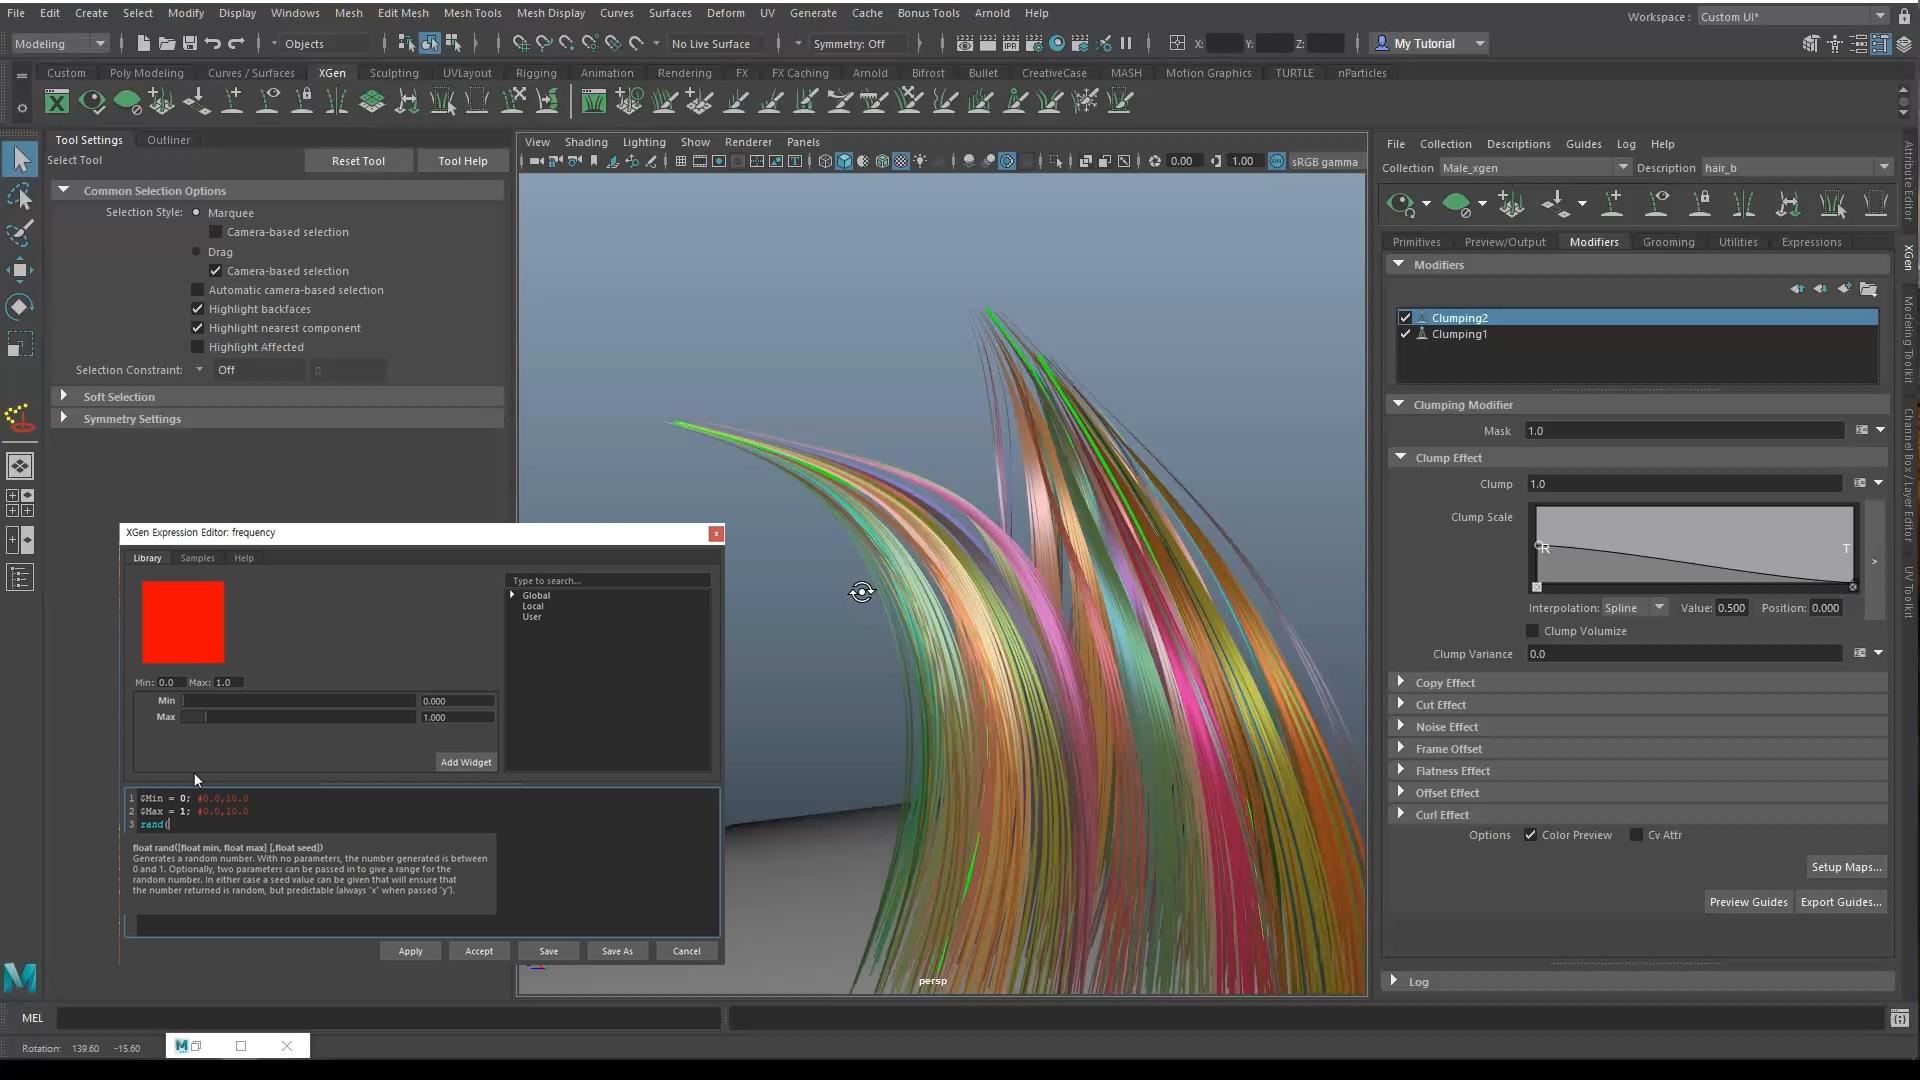Viewport: 1920px width, 1080px height.
Task: Switch to the Grooming tab
Action: (x=1668, y=242)
